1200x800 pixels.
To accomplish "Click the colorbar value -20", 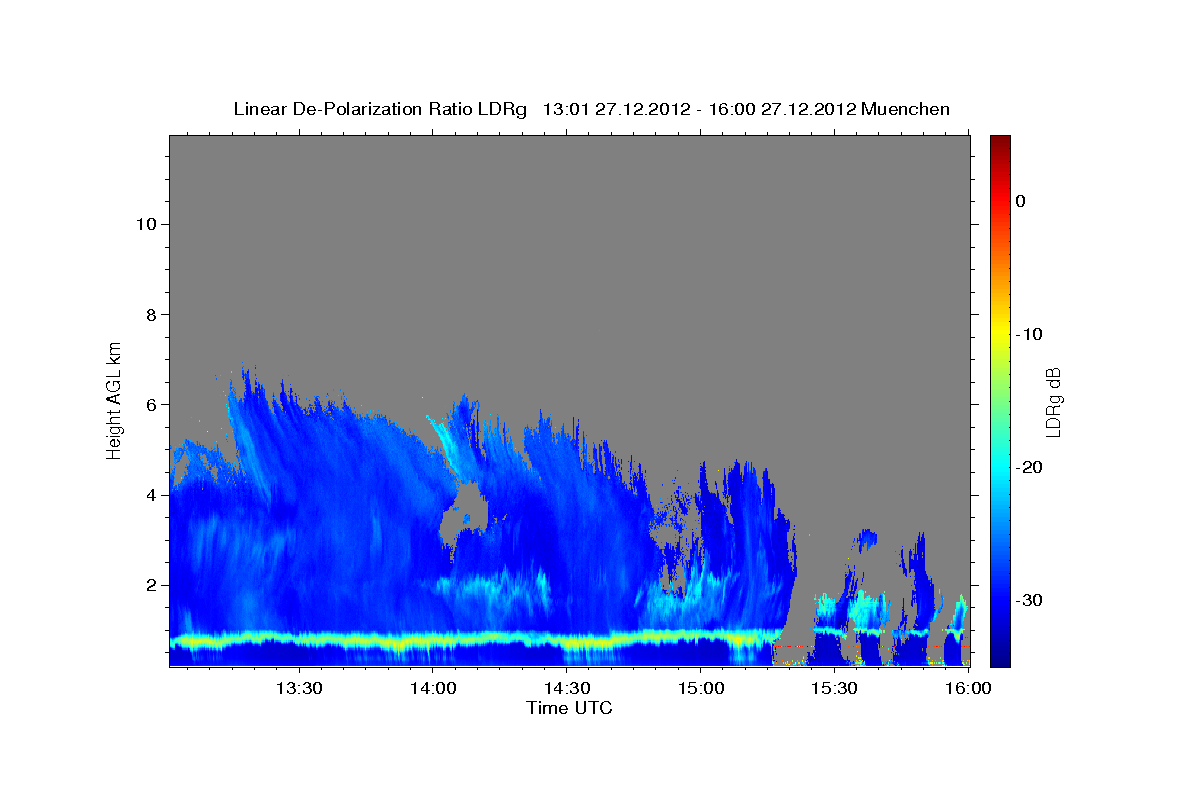I will (x=1030, y=467).
